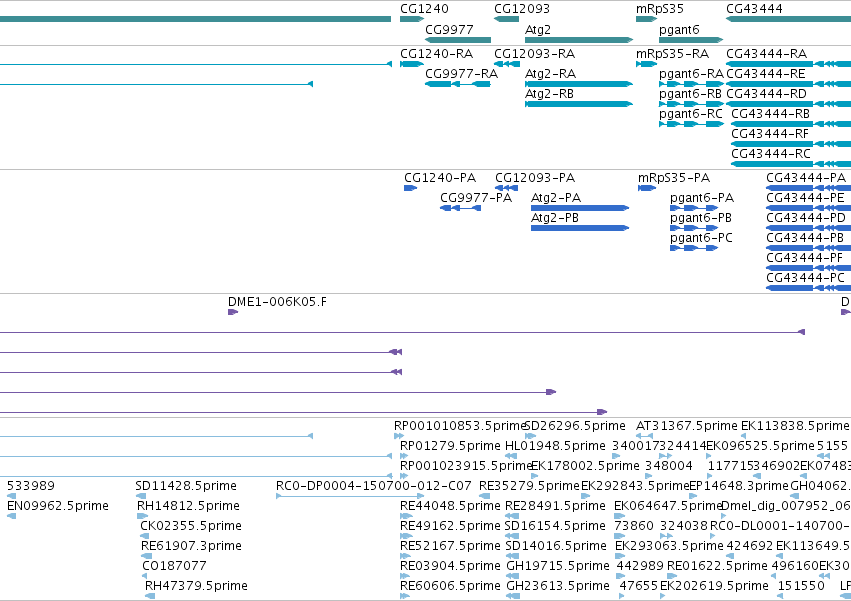Image resolution: width=851 pixels, height=601 pixels.
Task: Select EST RH47379.5prime
Action: [x=150, y=596]
